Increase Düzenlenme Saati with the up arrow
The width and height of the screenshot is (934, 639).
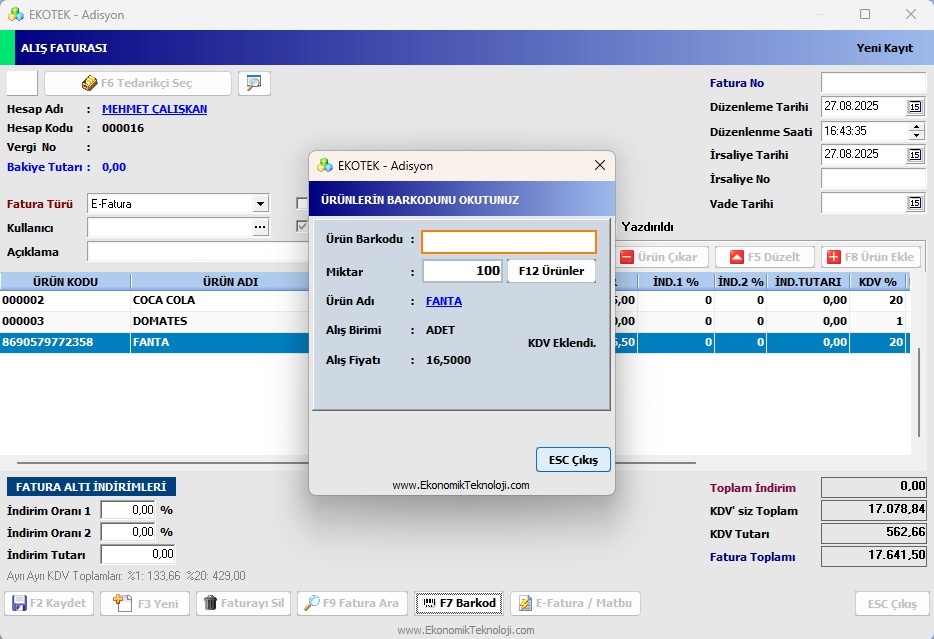[917, 126]
